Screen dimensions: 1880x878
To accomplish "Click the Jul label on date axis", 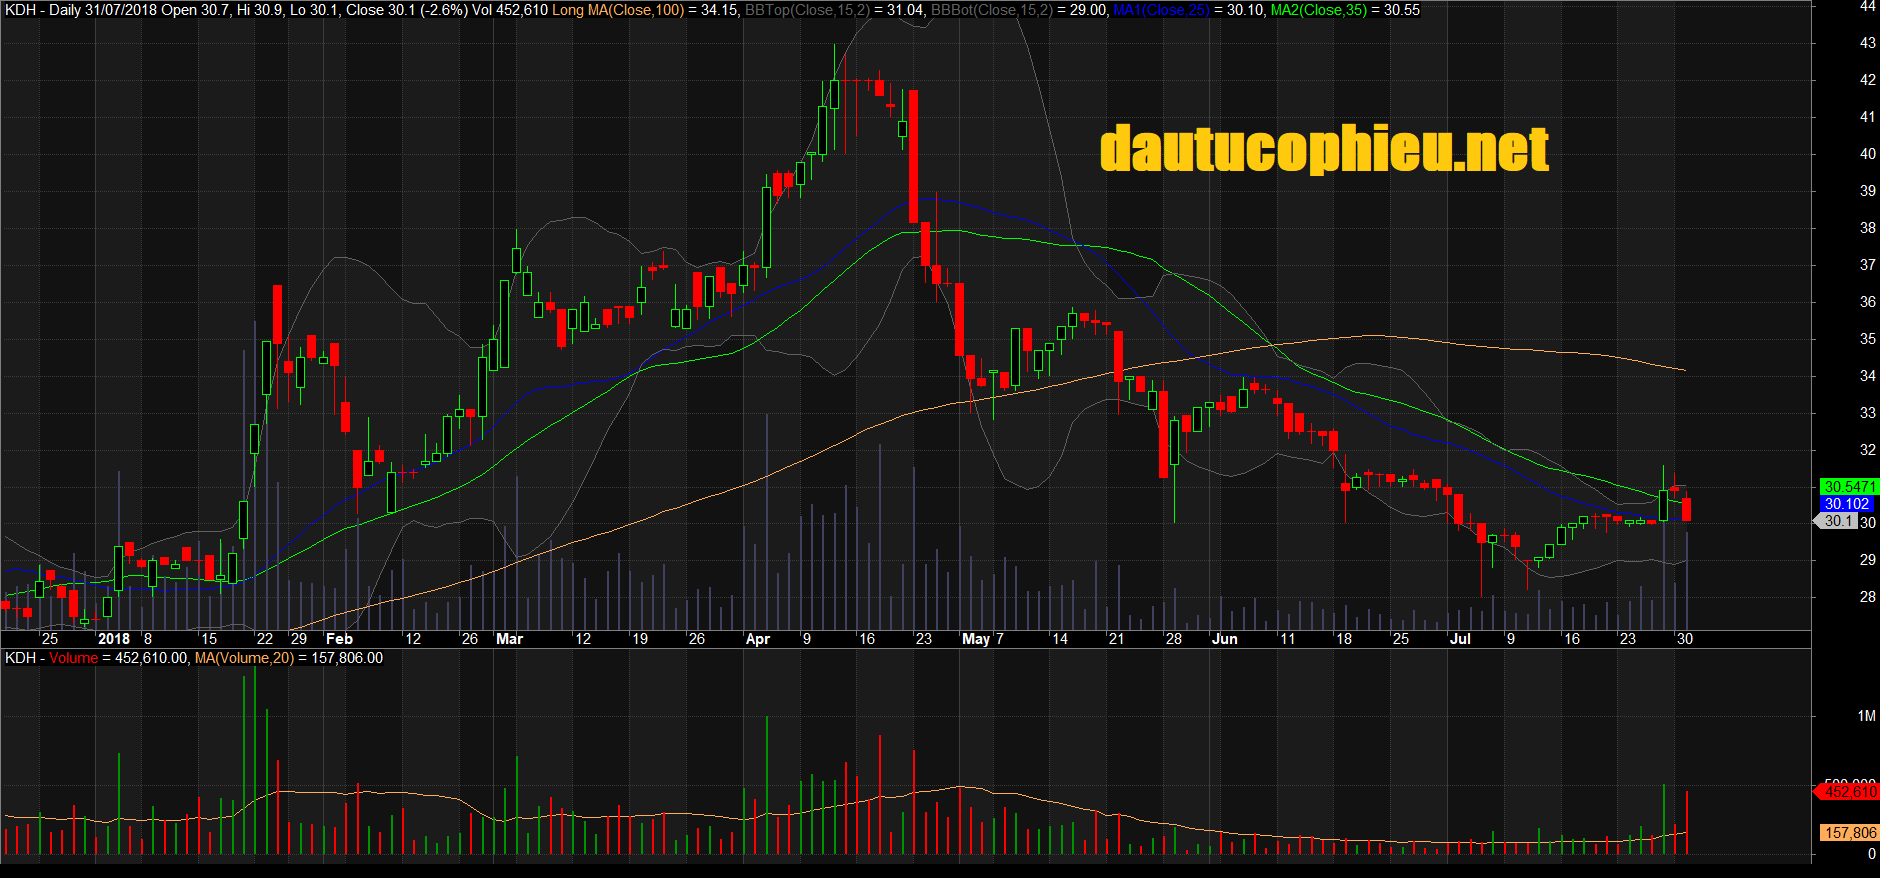I will pyautogui.click(x=1460, y=639).
